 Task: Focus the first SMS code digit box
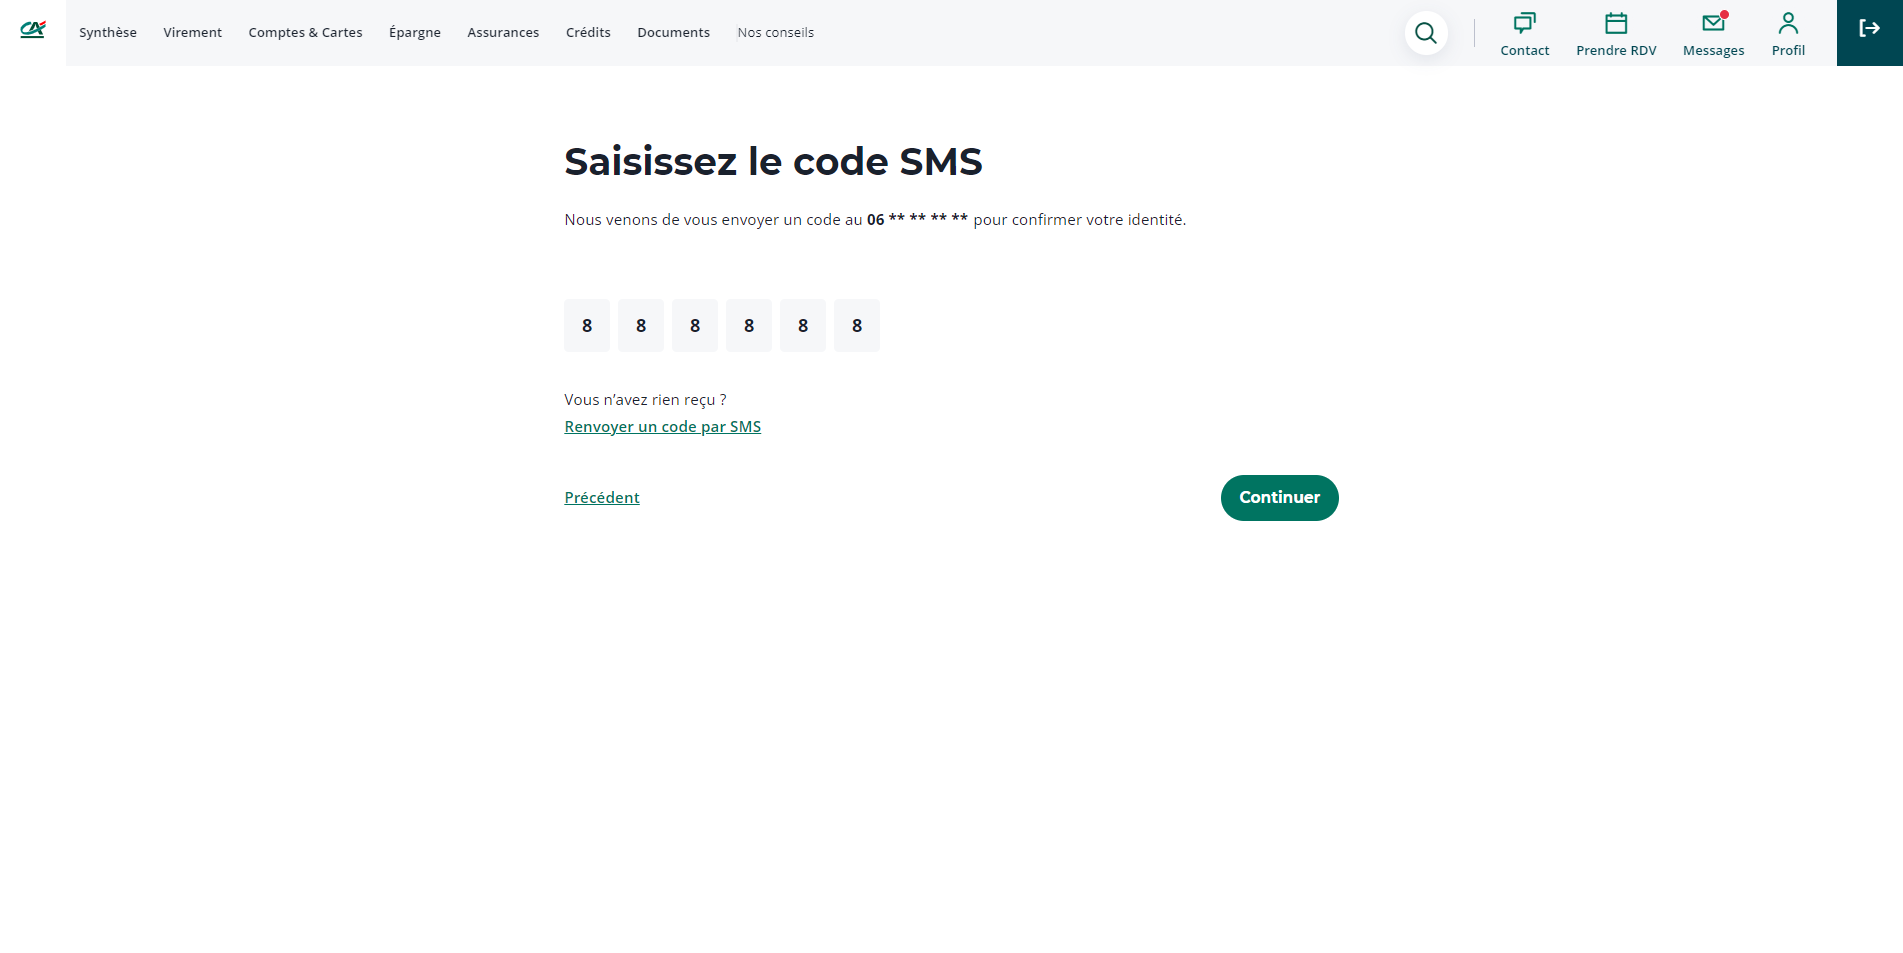tap(587, 326)
